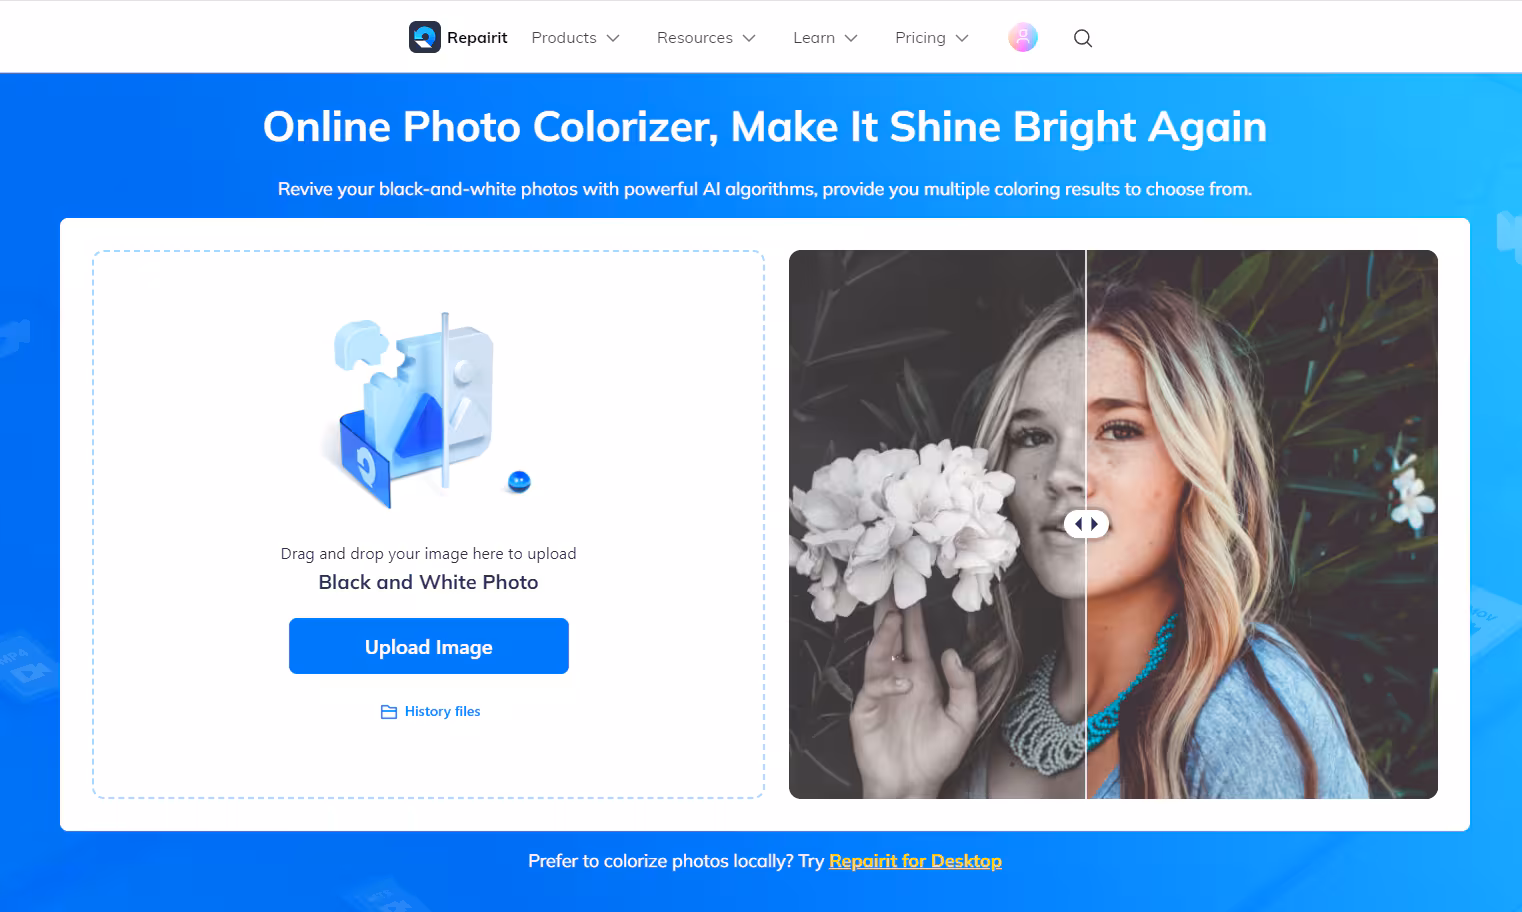Click the right arrow on the comparison handle

pyautogui.click(x=1095, y=524)
